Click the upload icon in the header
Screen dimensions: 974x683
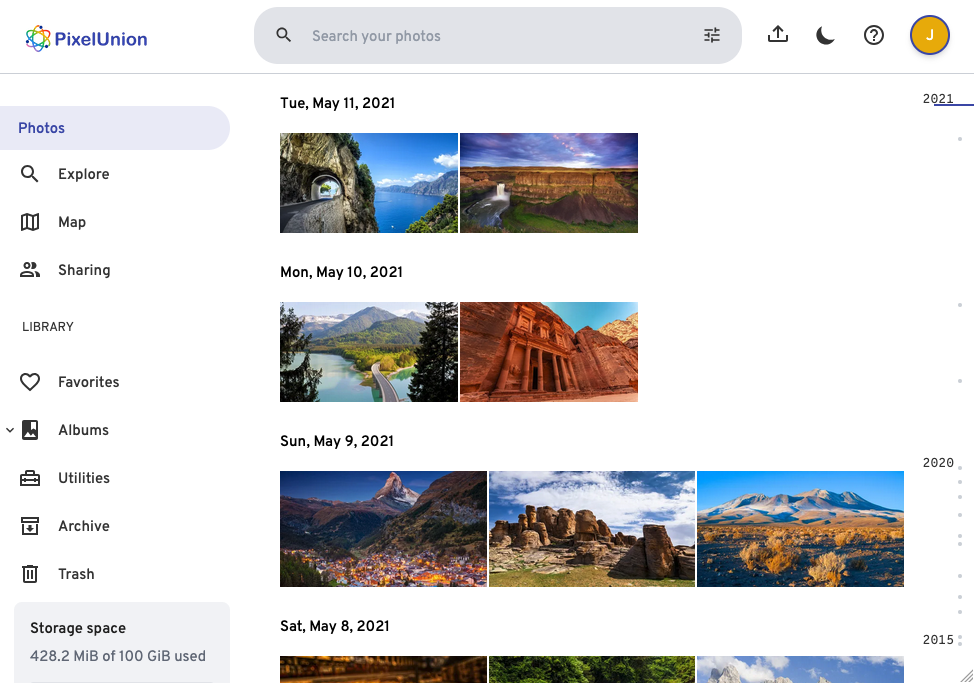pos(778,35)
